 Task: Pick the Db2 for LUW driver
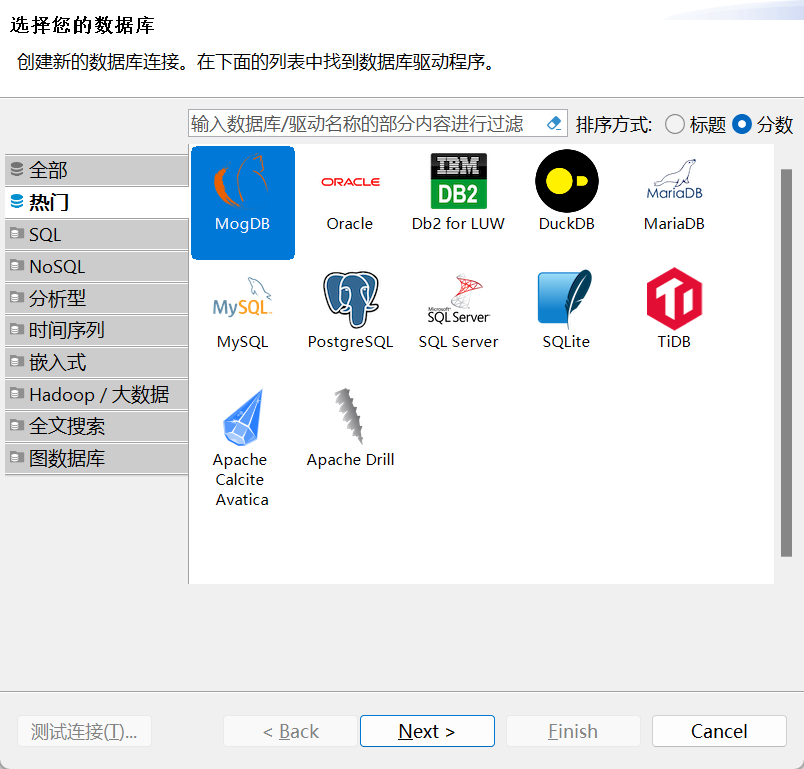[458, 193]
